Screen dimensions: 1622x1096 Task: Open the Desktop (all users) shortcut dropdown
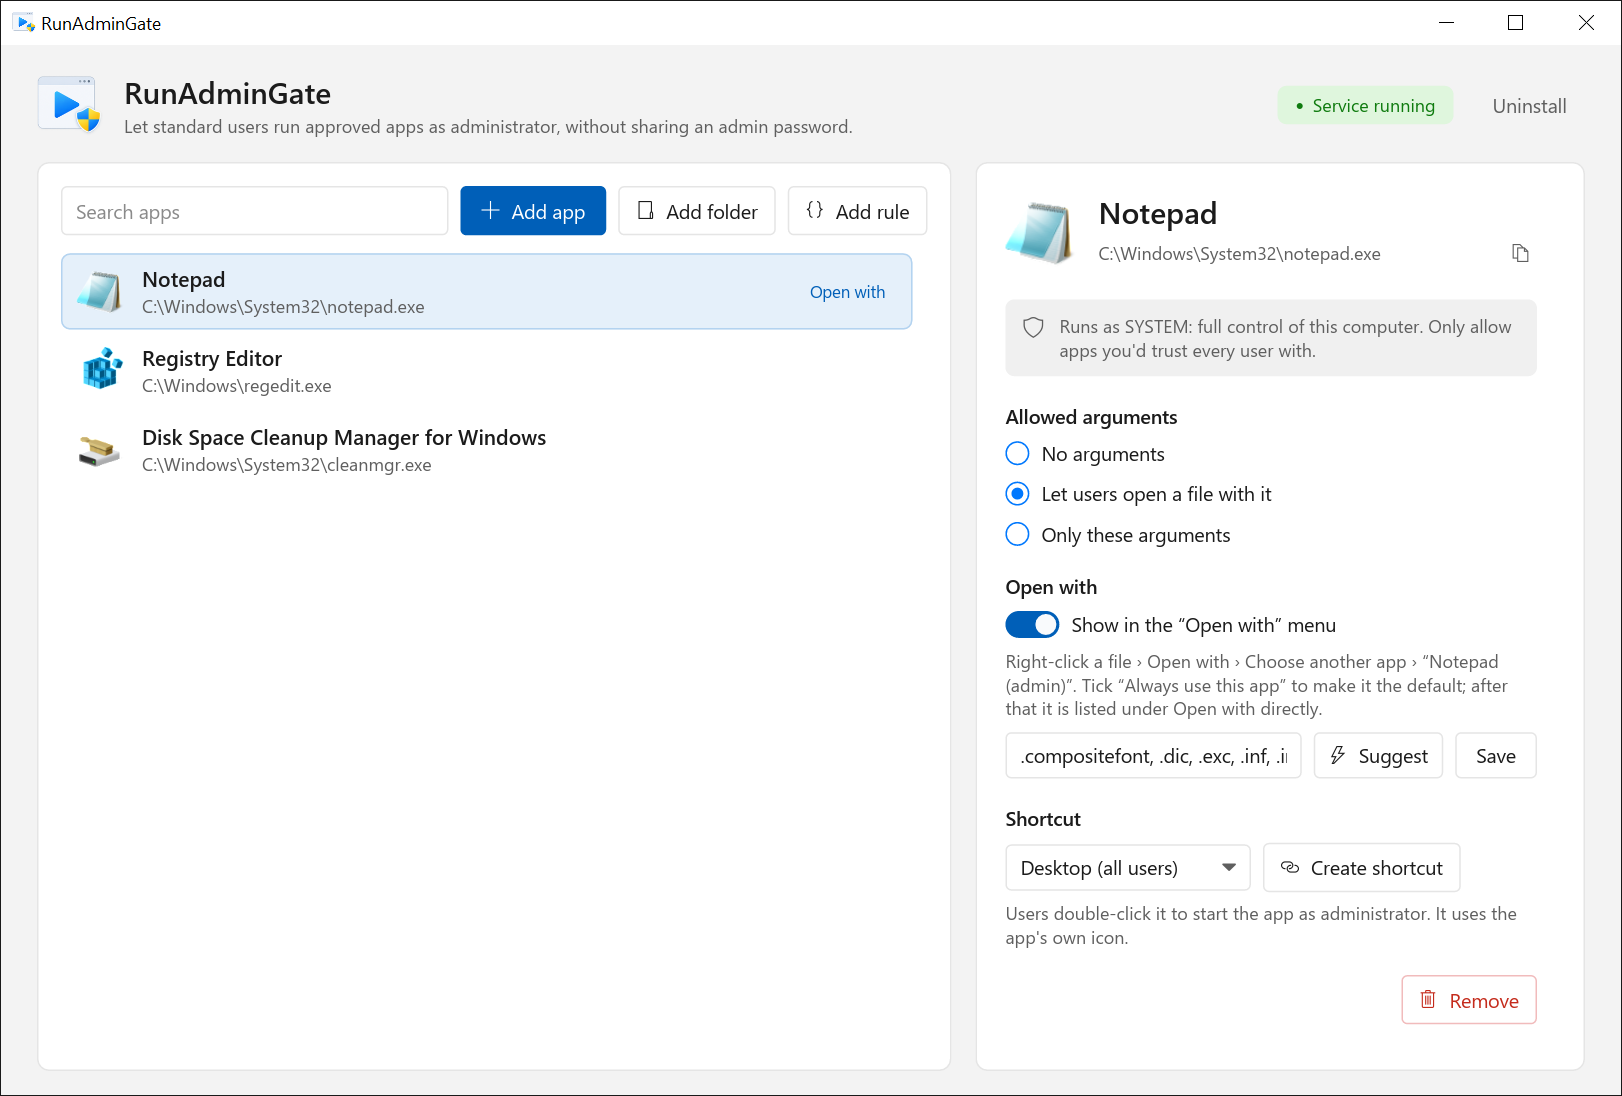coord(1128,868)
